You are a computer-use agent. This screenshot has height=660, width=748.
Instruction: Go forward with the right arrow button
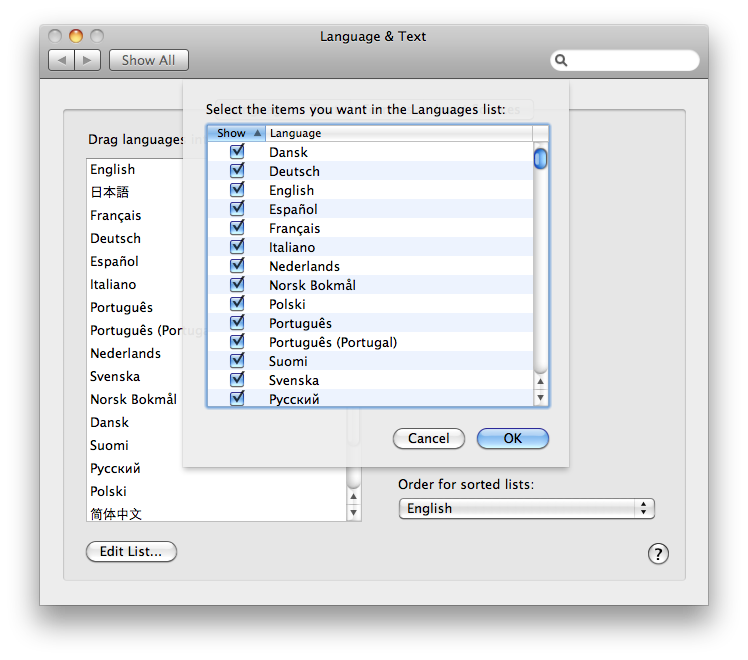[87, 60]
